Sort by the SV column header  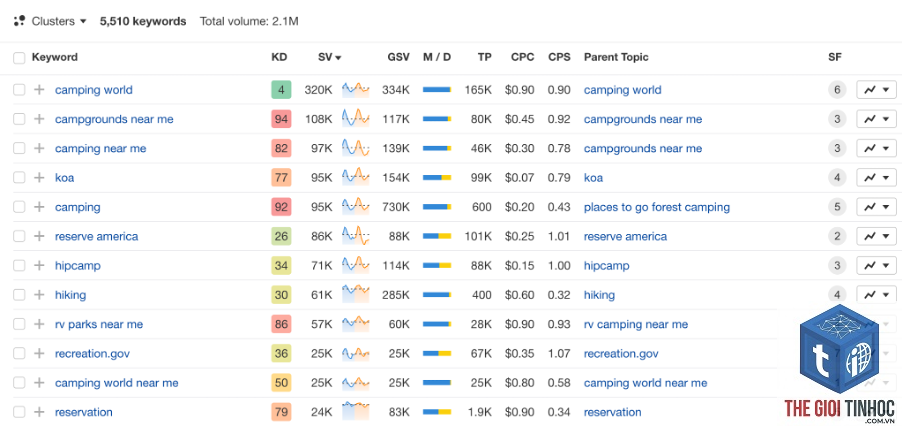(330, 57)
